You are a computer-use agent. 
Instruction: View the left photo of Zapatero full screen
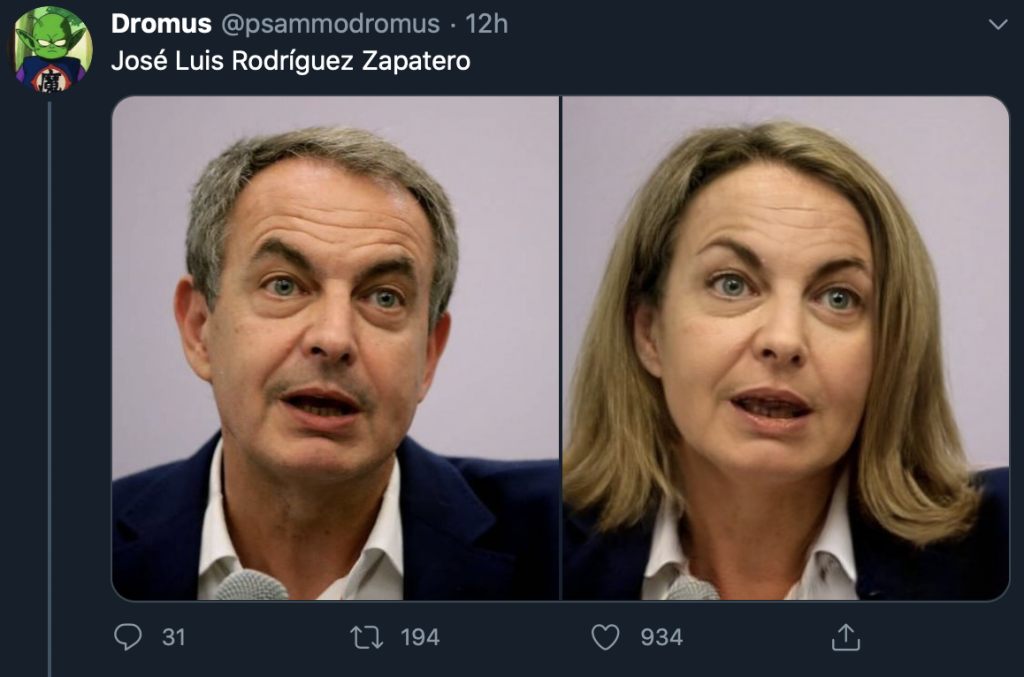coord(330,345)
